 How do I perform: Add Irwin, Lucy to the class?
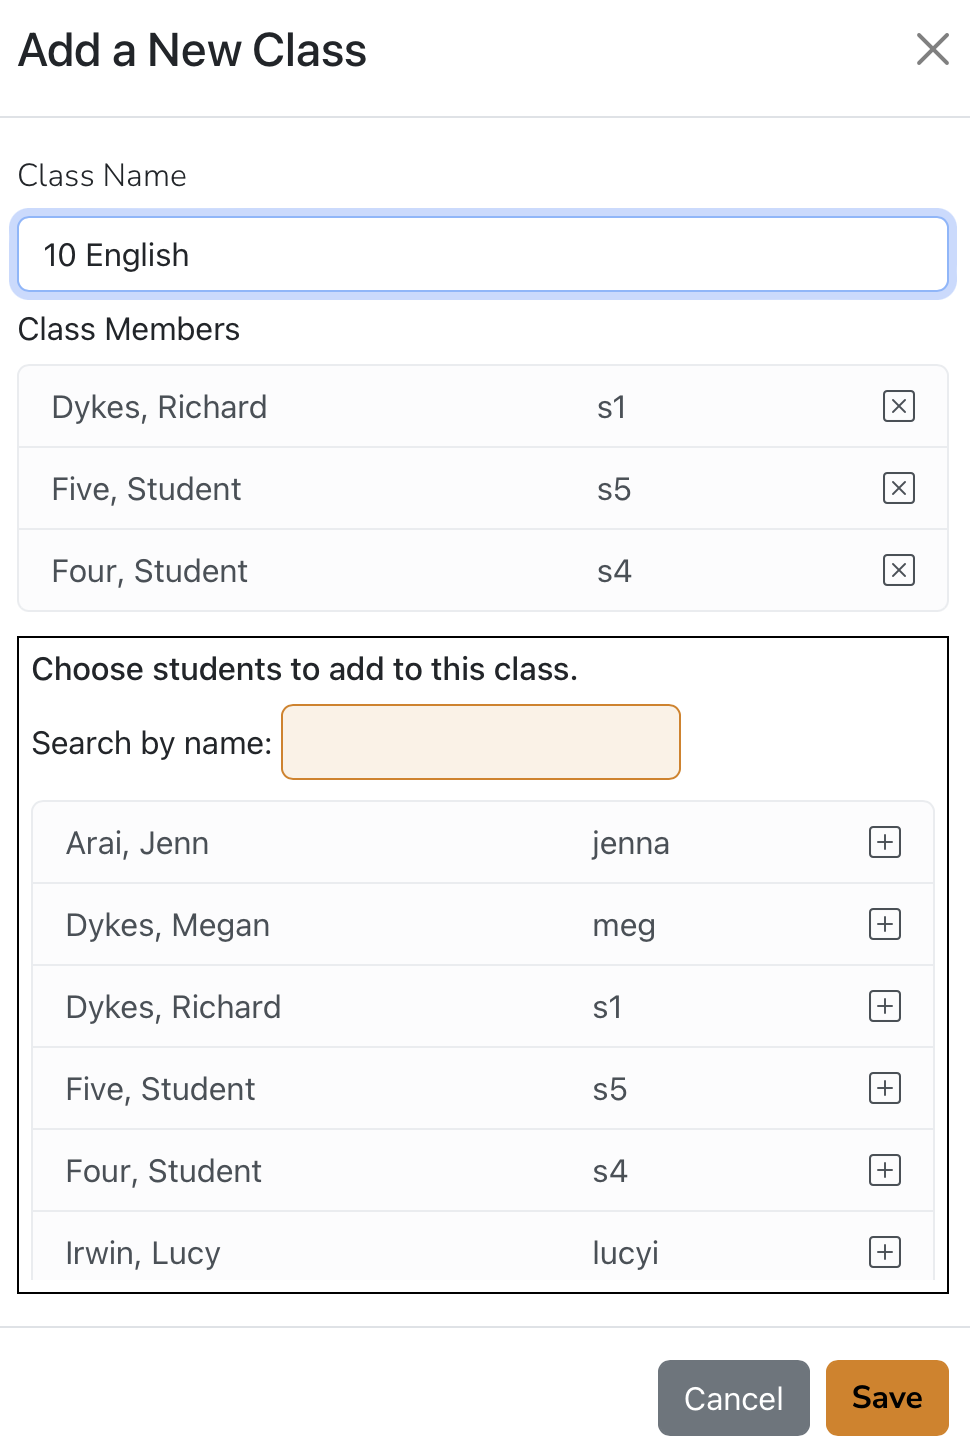click(885, 1253)
